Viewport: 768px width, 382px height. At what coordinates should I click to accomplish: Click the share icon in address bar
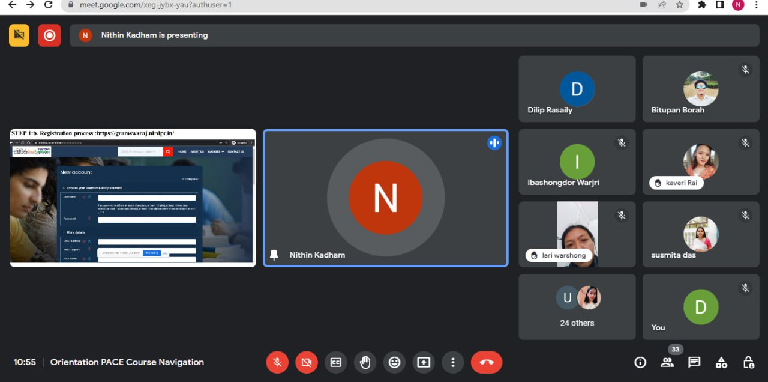(662, 4)
